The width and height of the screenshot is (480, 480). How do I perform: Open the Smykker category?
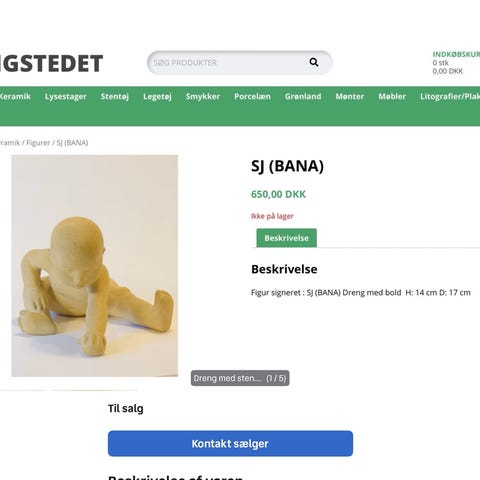[x=203, y=97]
